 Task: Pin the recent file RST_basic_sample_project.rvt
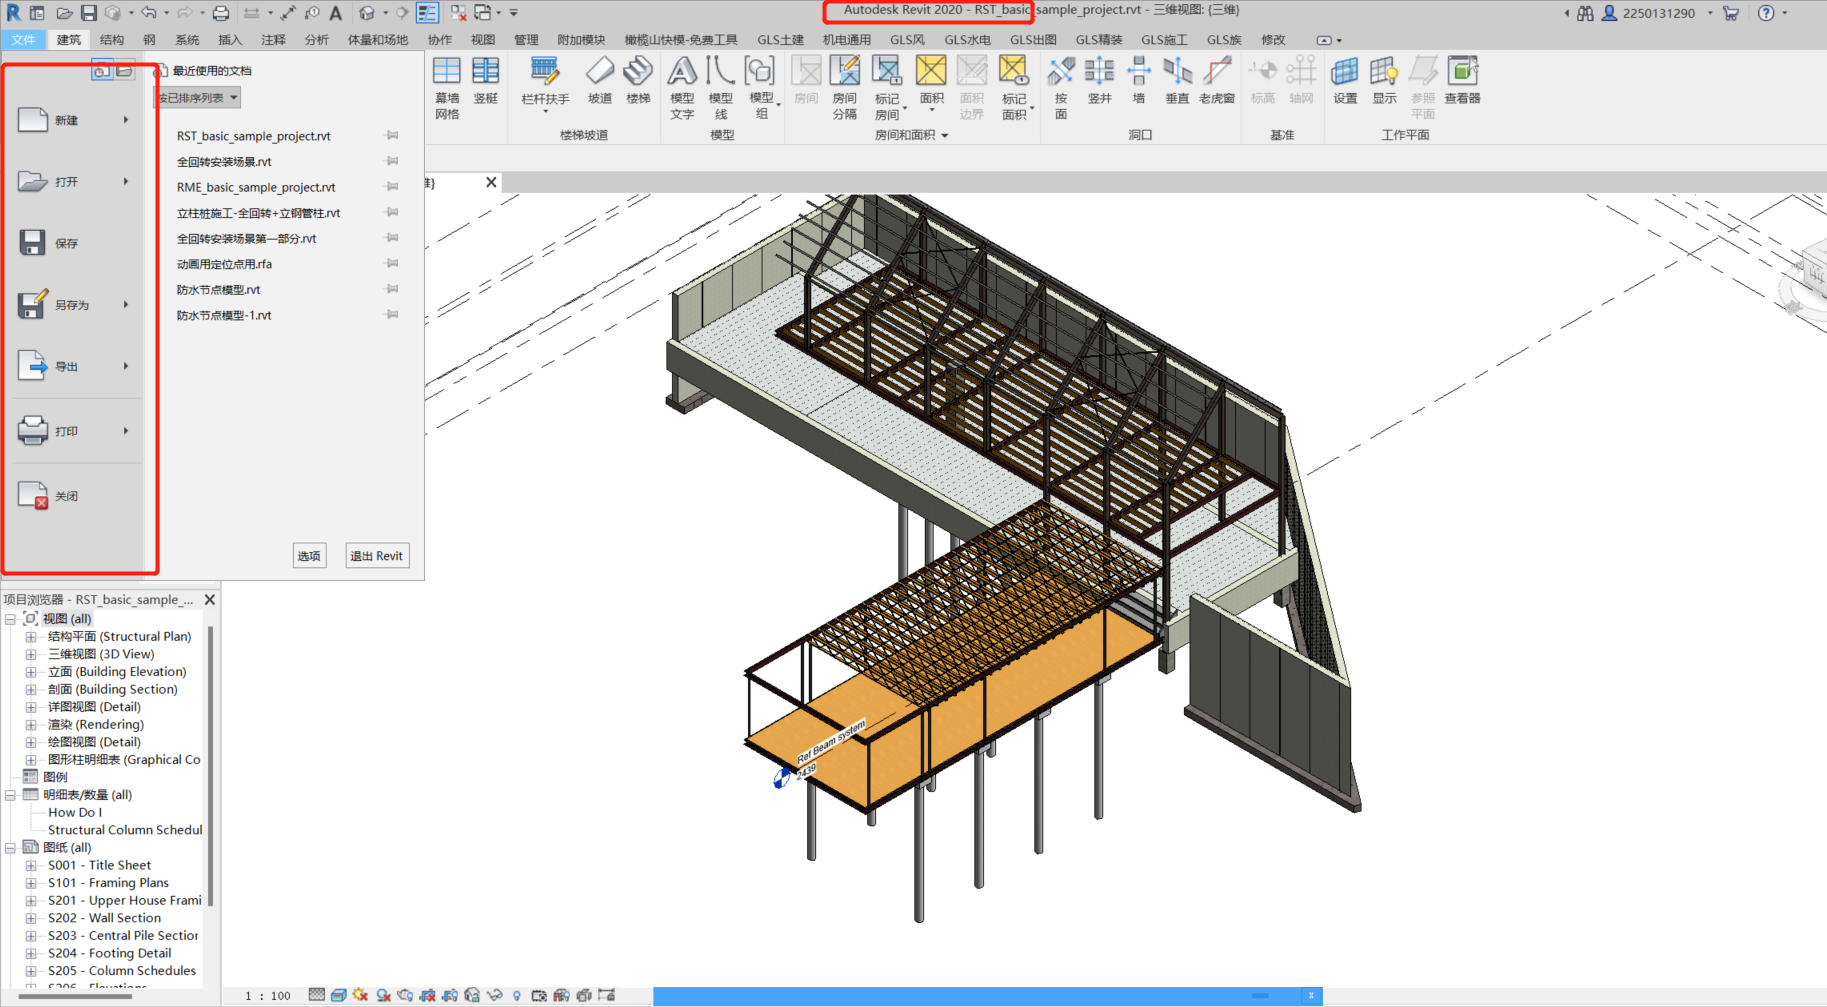pyautogui.click(x=392, y=136)
